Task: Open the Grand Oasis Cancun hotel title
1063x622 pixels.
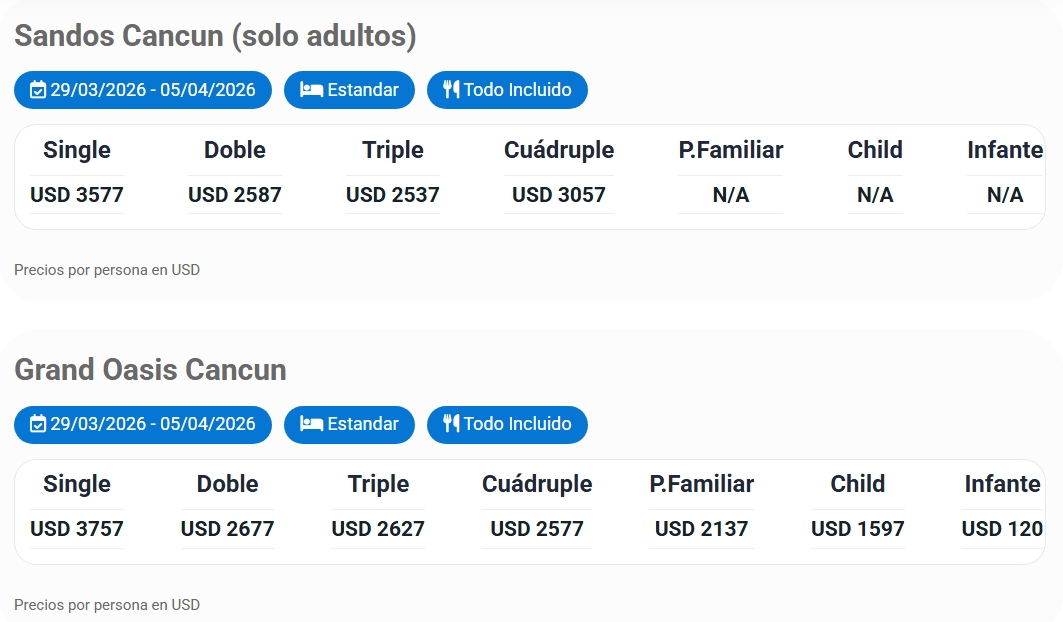Action: pos(150,370)
